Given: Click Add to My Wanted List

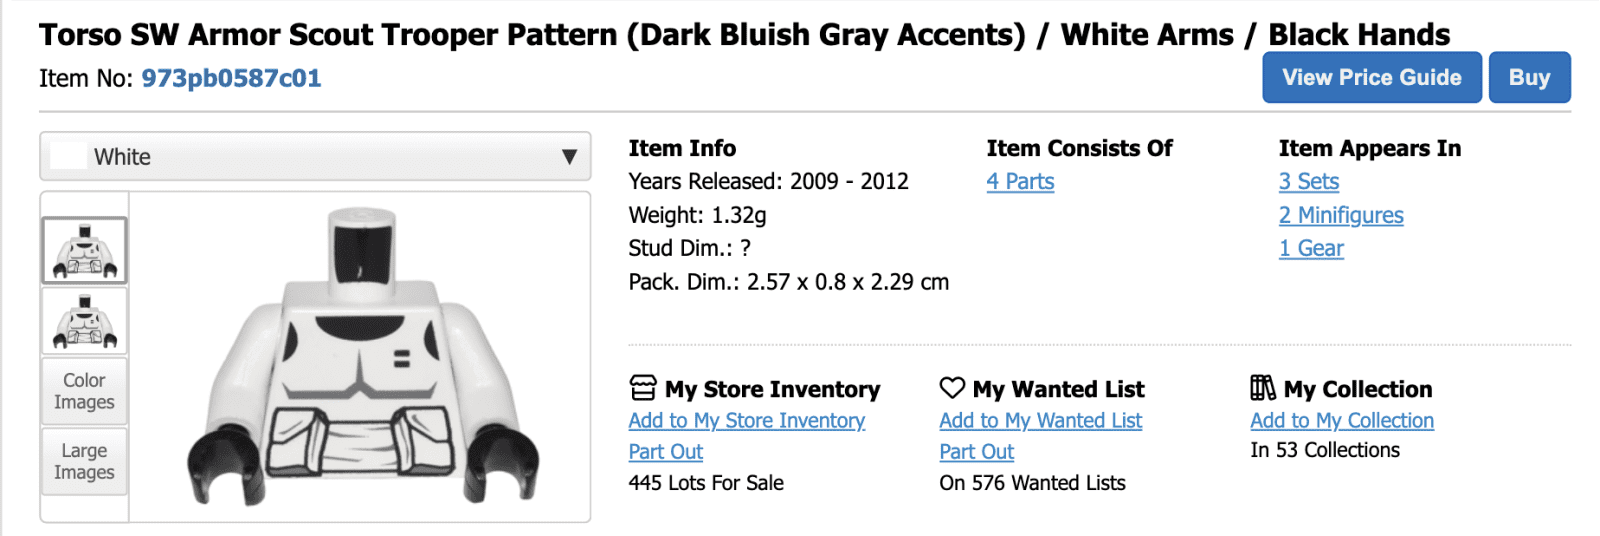Looking at the screenshot, I should click(x=1040, y=421).
